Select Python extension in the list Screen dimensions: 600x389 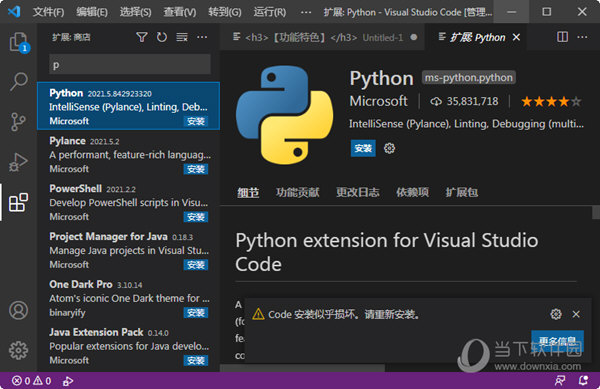[x=128, y=106]
